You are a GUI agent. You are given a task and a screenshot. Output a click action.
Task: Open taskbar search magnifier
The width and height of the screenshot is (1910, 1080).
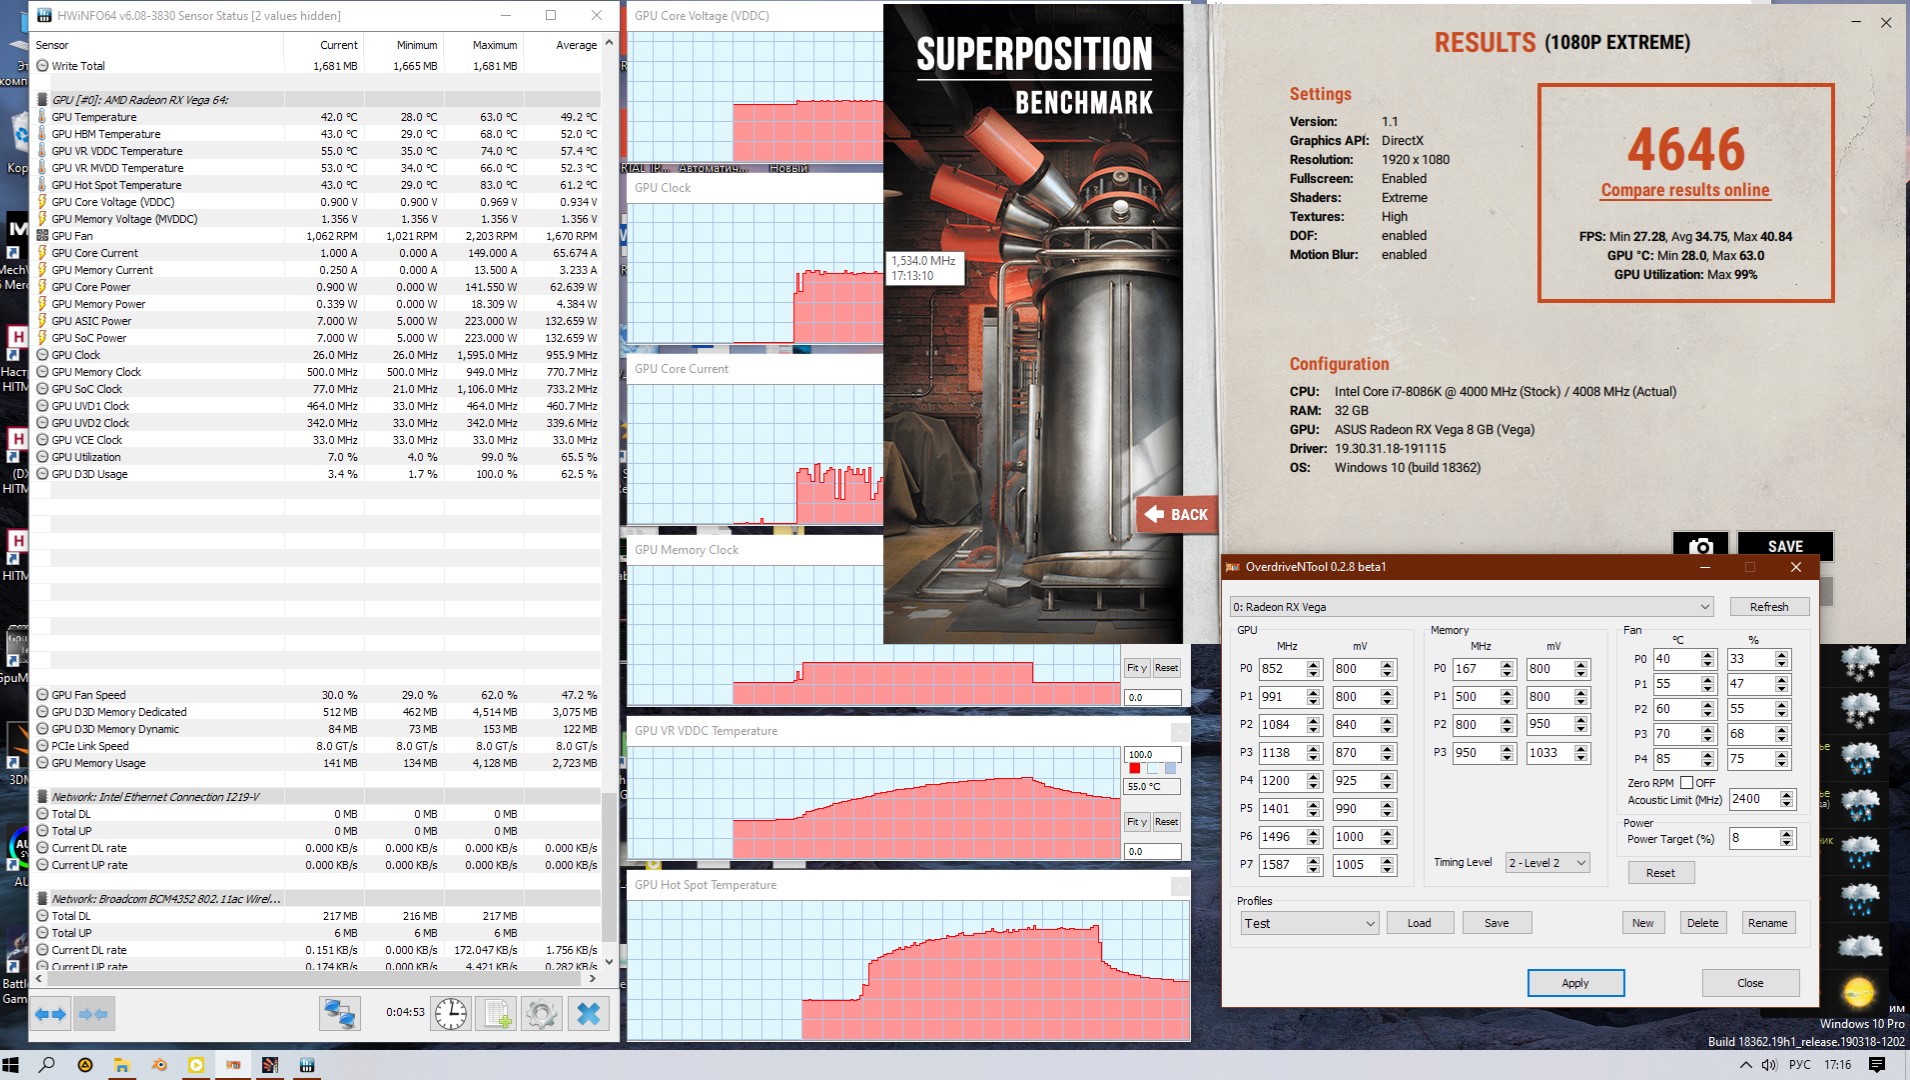47,1065
